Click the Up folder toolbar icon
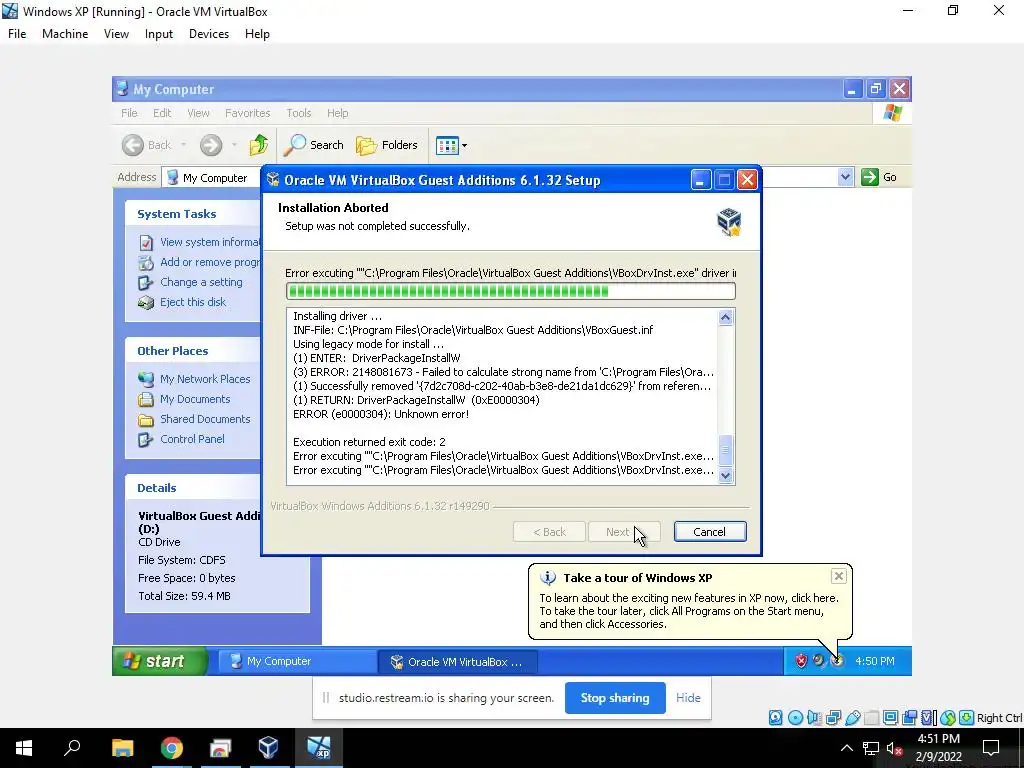Viewport: 1024px width, 768px height. tap(259, 145)
